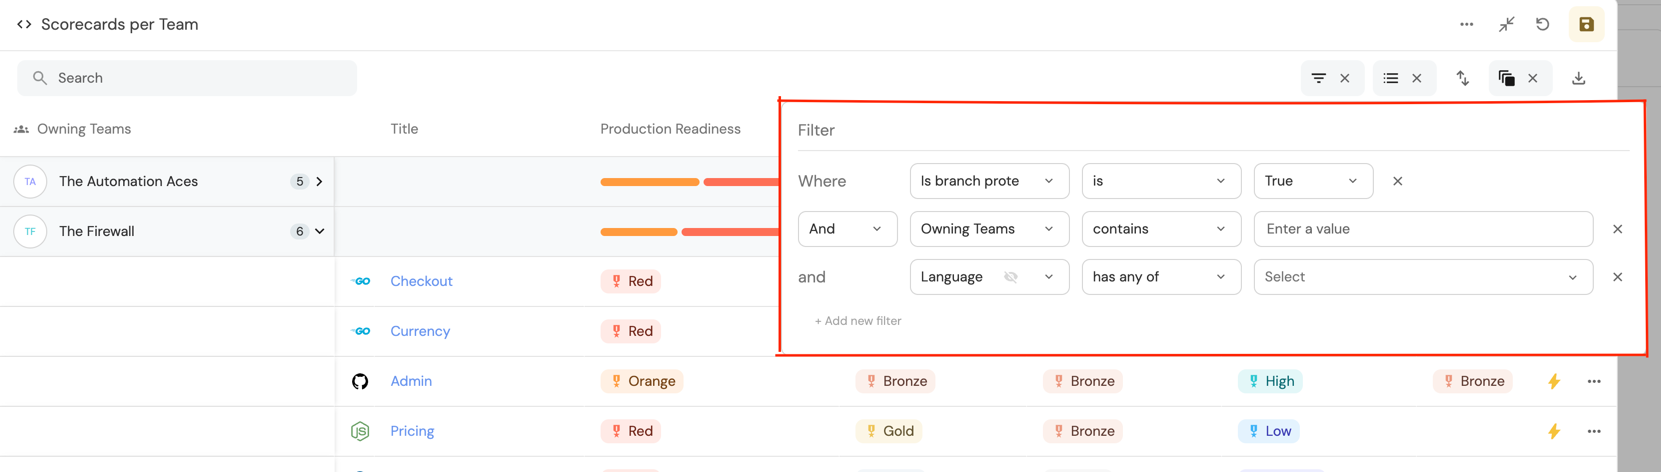Click the save icon button
This screenshot has width=1661, height=472.
click(1586, 25)
